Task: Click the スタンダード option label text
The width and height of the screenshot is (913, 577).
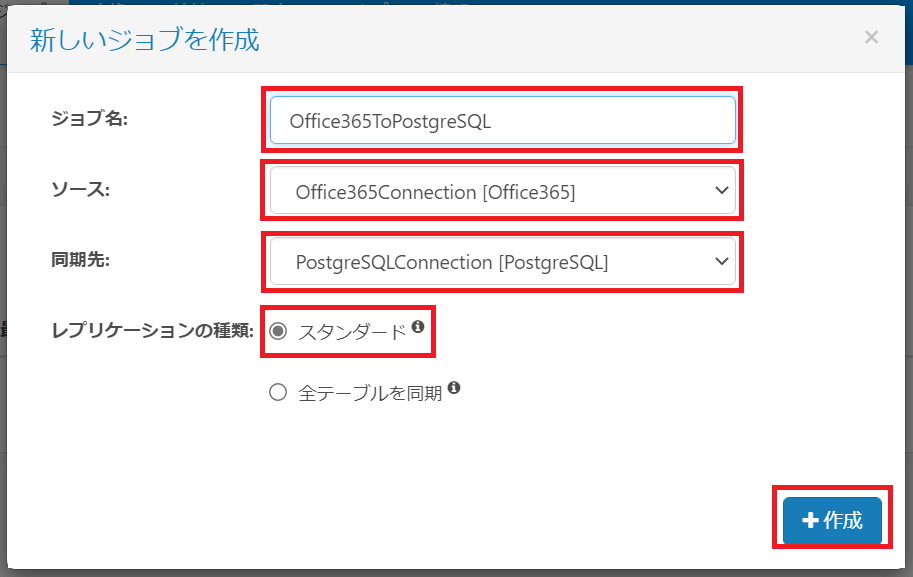Action: [352, 333]
